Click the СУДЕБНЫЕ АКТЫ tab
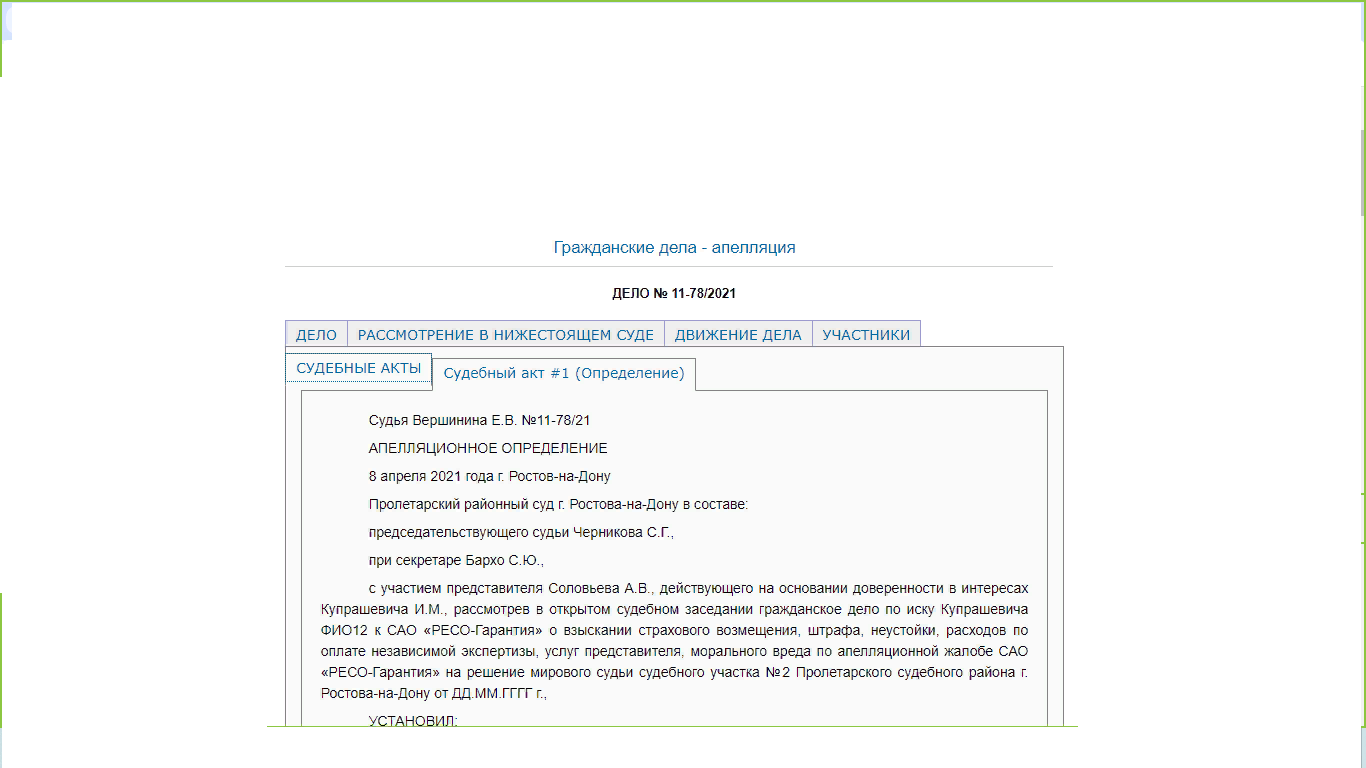Image resolution: width=1366 pixels, height=768 pixels. point(358,368)
